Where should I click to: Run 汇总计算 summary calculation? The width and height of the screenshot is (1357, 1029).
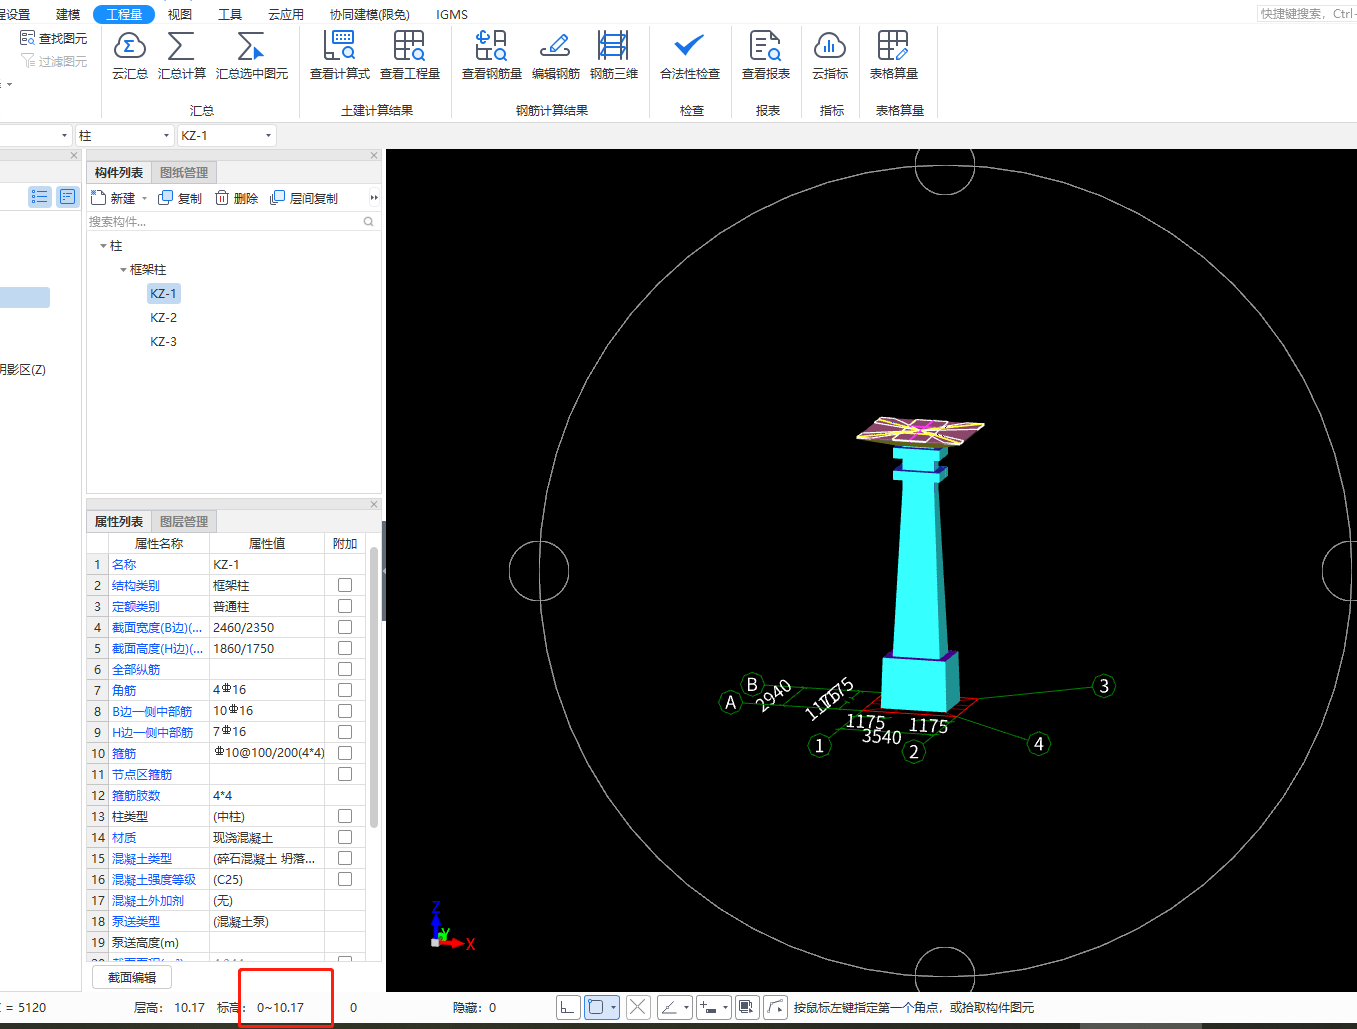pos(182,55)
